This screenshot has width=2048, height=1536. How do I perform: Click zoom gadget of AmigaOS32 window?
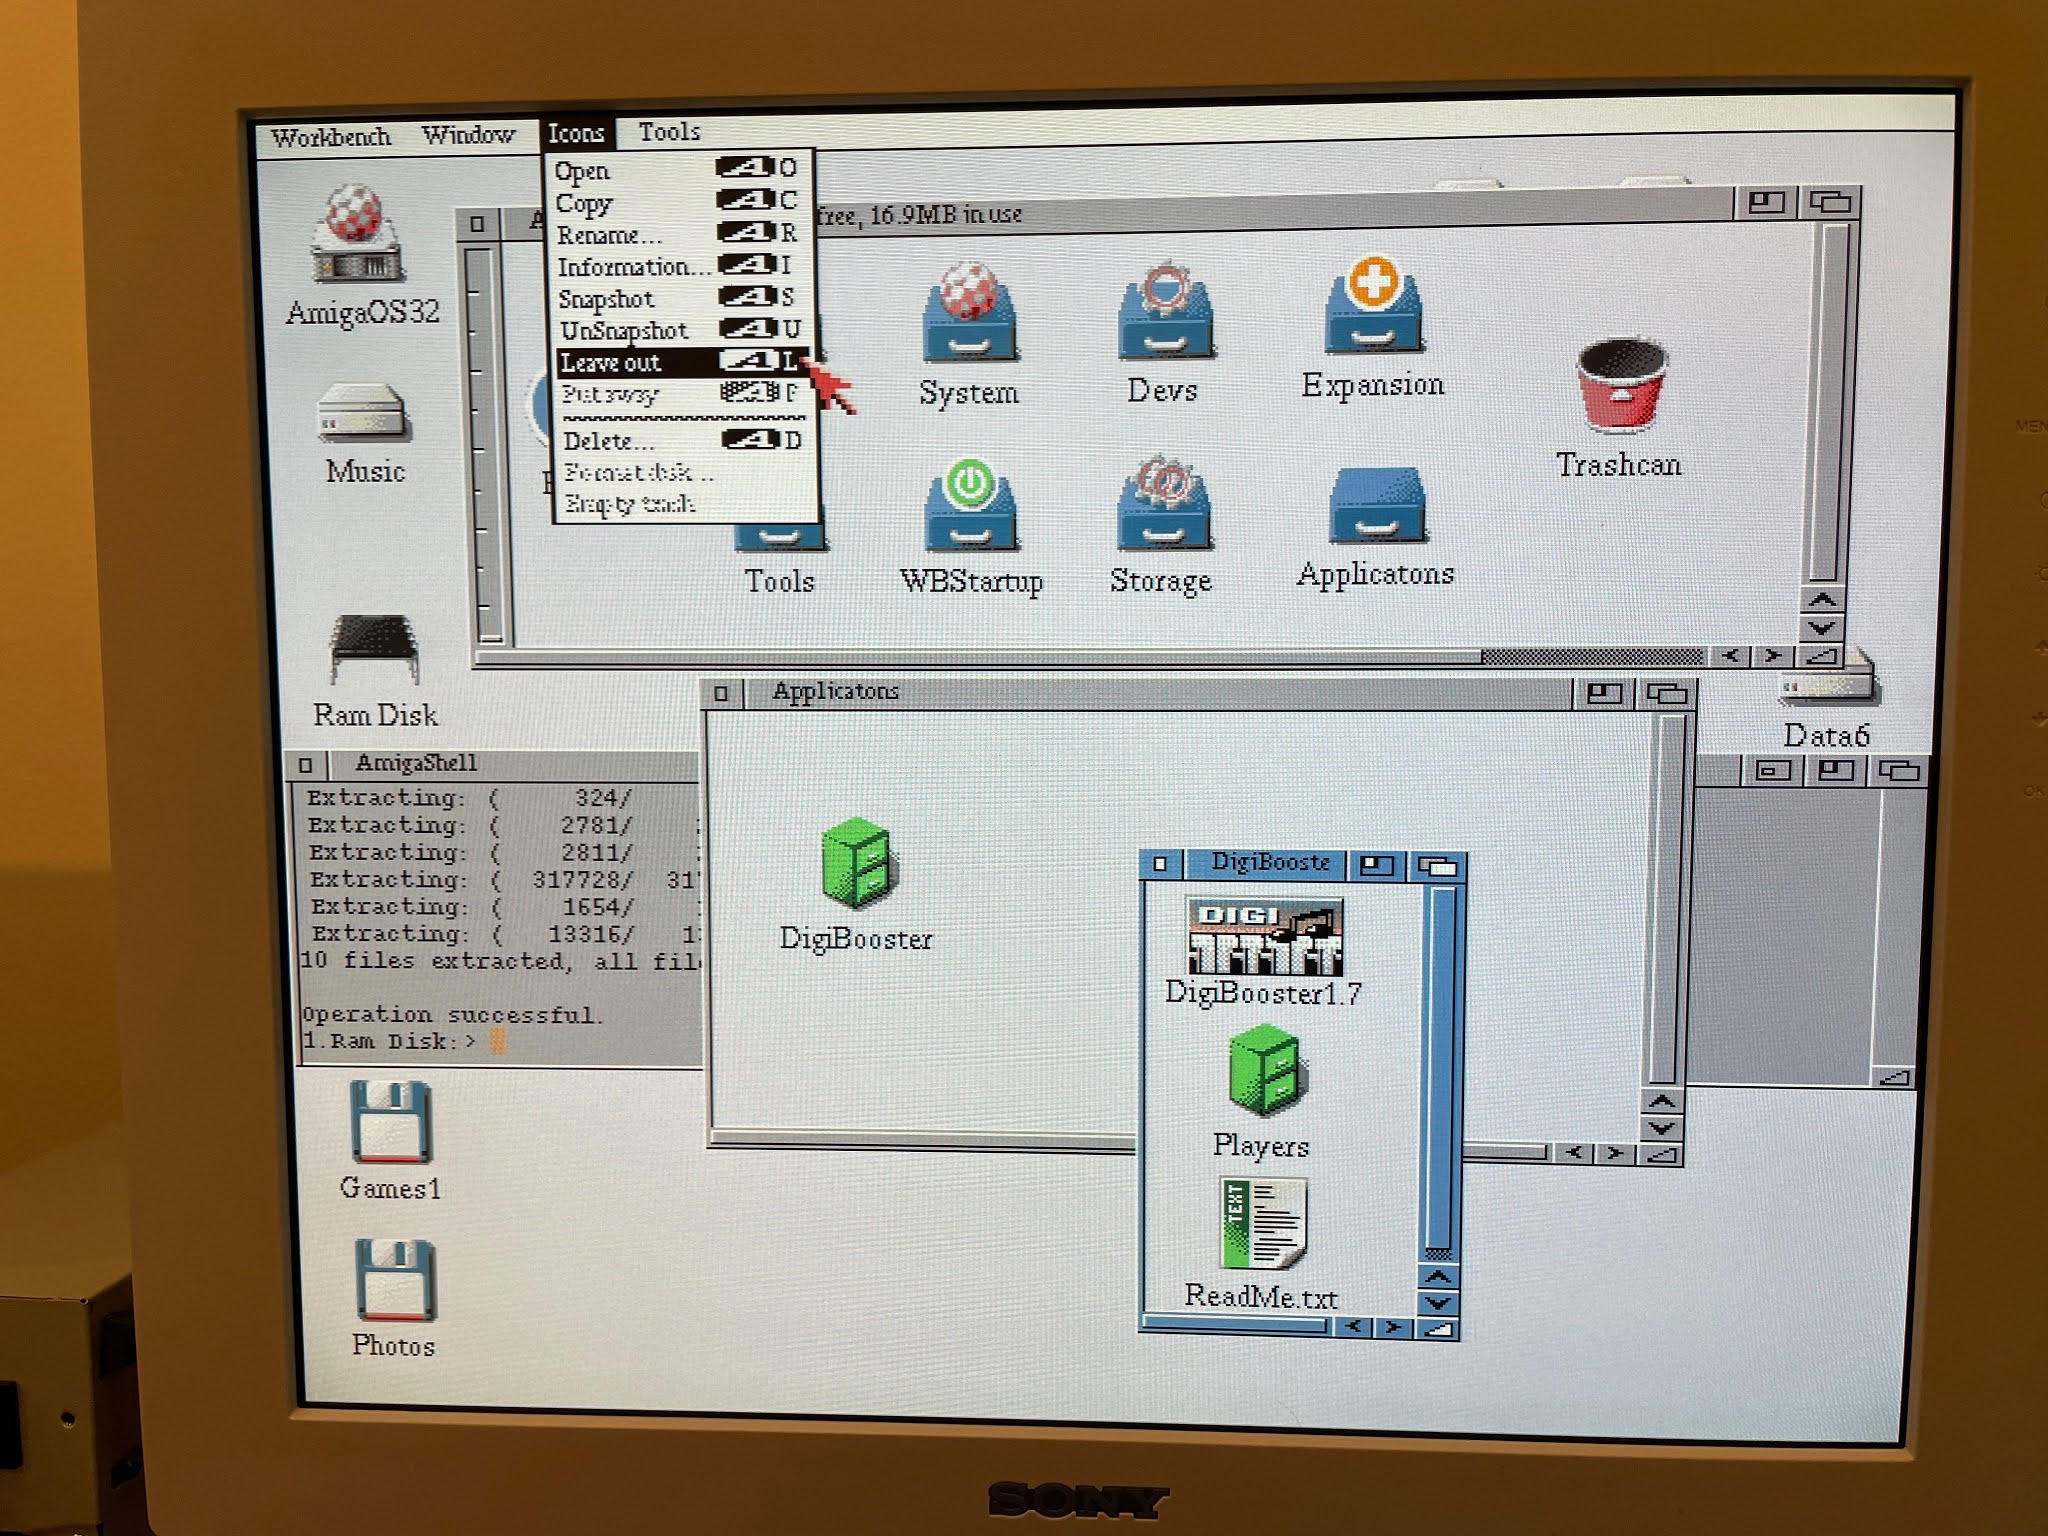[1766, 203]
